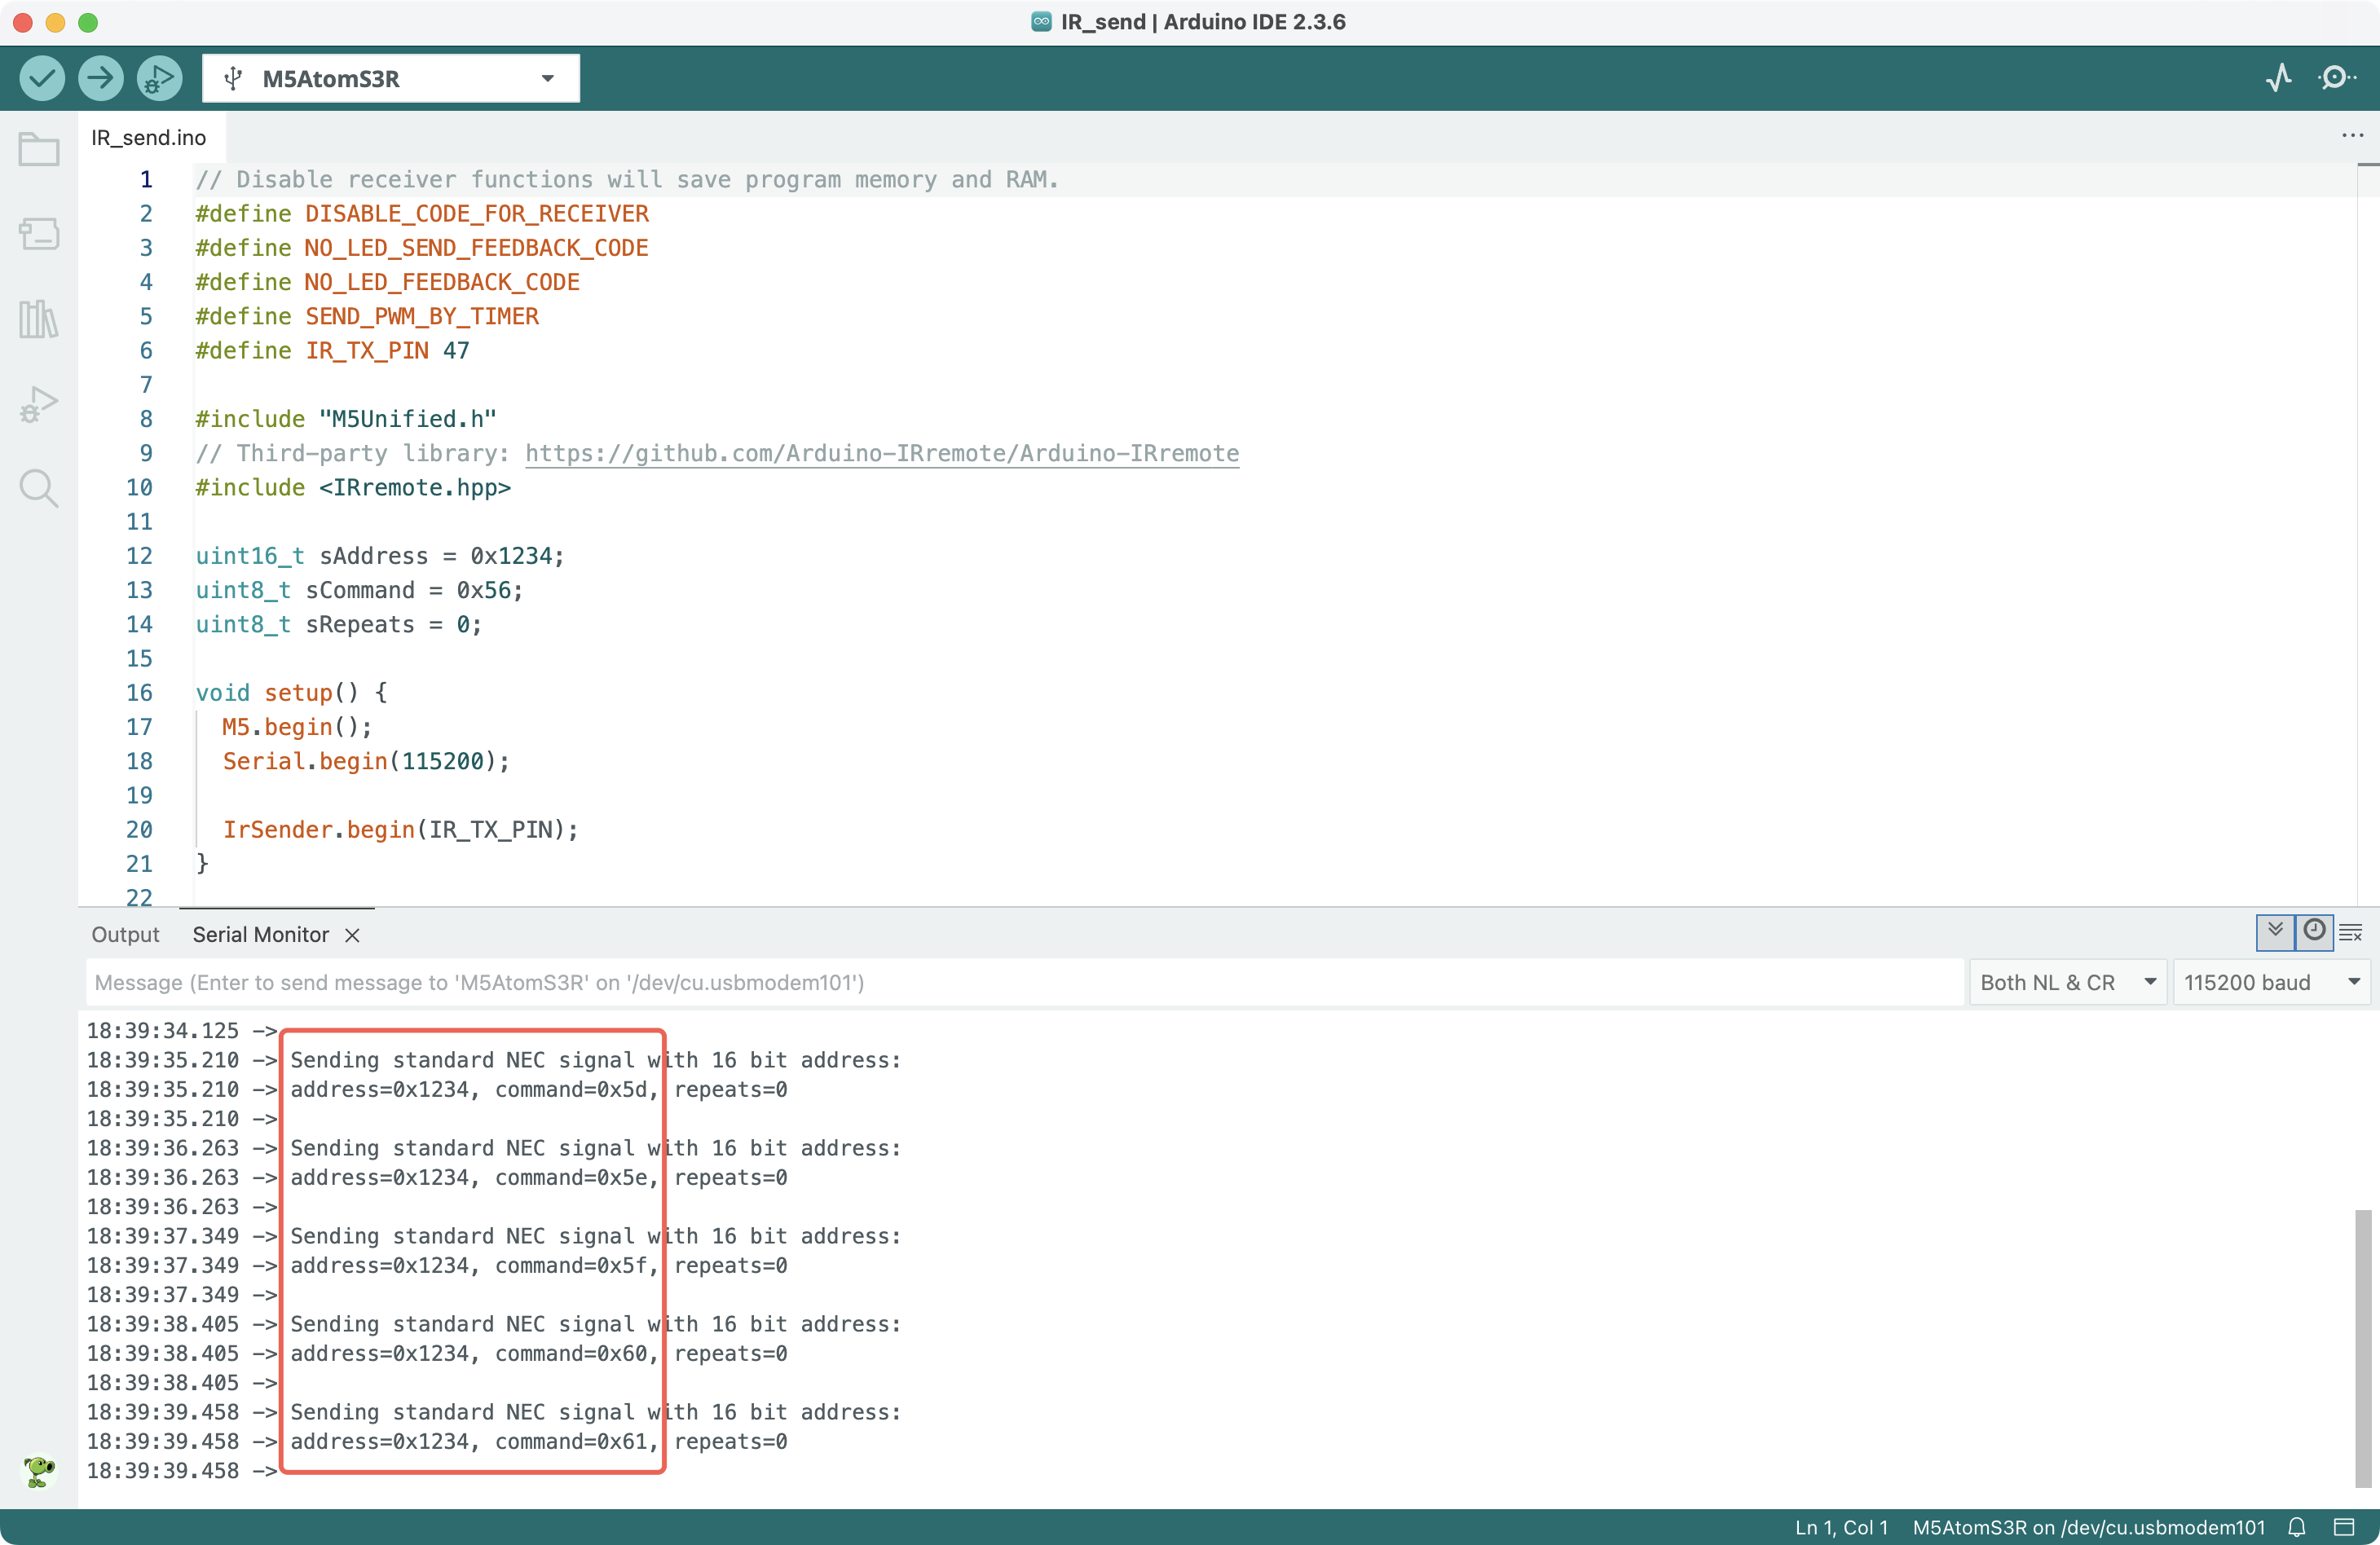The height and width of the screenshot is (1545, 2380).
Task: Click the 18:39:34.125 timestamp line
Action: click(182, 1030)
